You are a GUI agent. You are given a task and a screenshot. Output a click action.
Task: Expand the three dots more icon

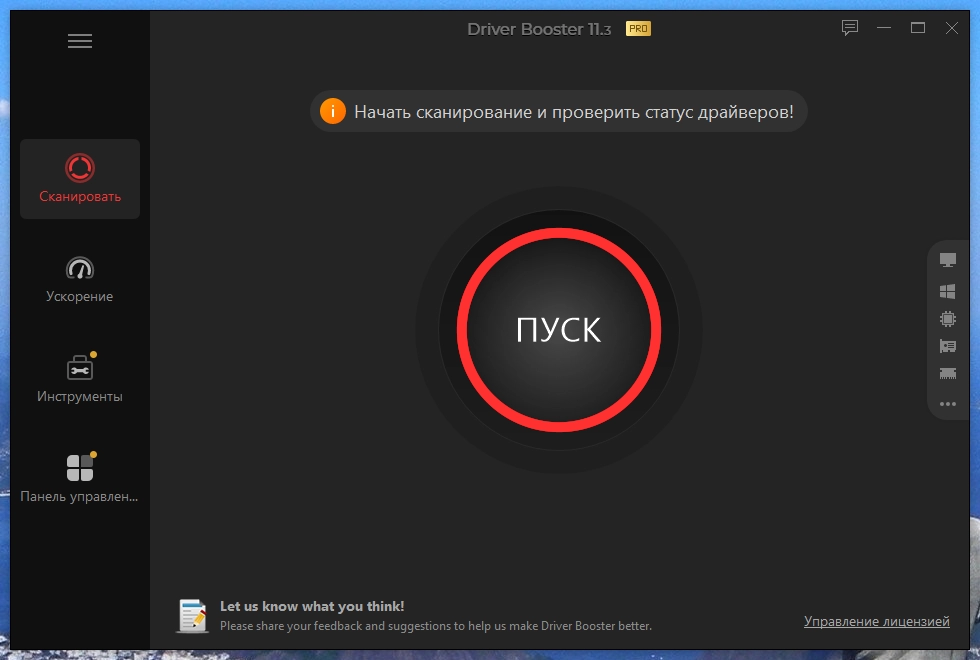tap(948, 404)
